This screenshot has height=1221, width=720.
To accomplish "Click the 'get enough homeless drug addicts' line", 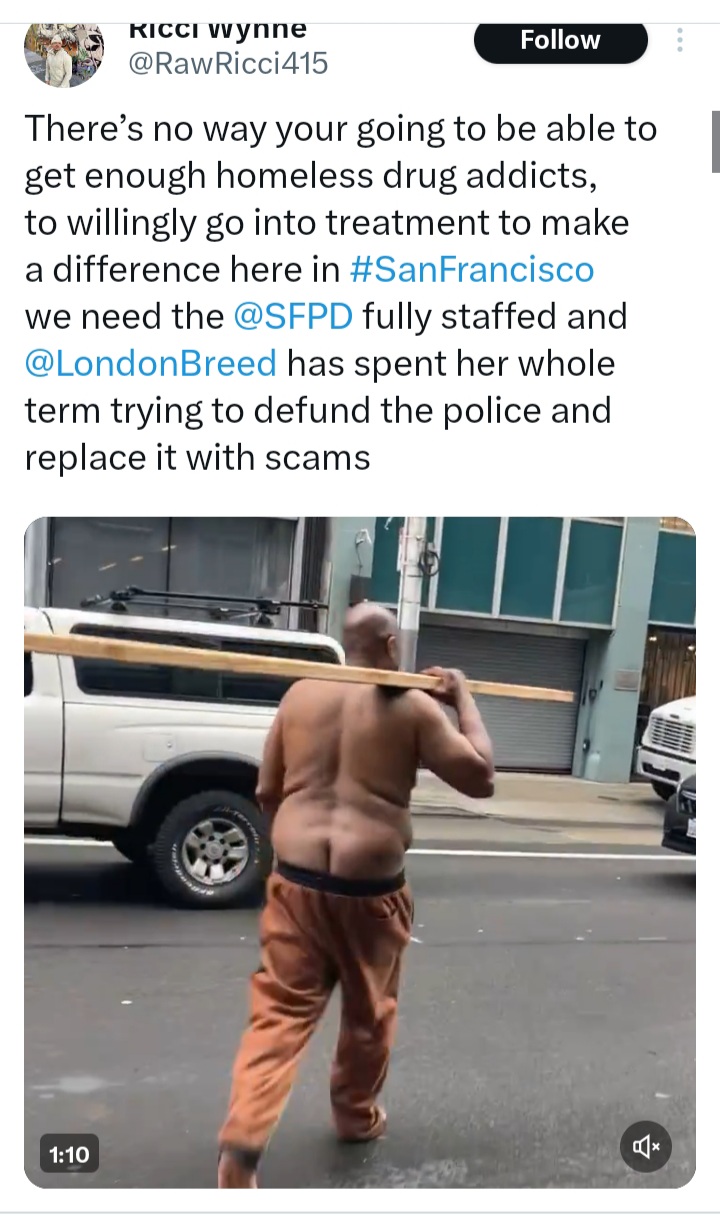I will 311,176.
